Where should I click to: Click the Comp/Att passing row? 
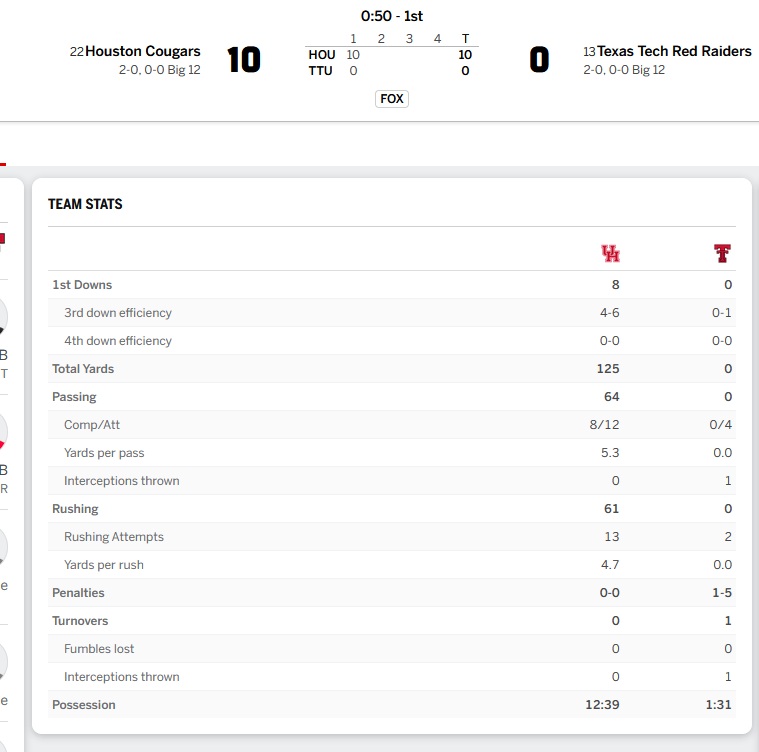pyautogui.click(x=392, y=425)
